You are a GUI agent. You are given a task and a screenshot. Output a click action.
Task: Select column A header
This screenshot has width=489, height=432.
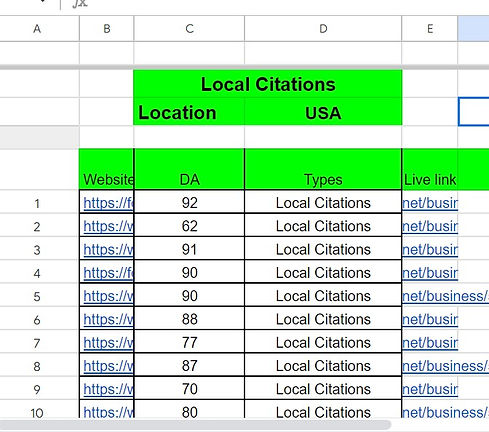tap(37, 29)
